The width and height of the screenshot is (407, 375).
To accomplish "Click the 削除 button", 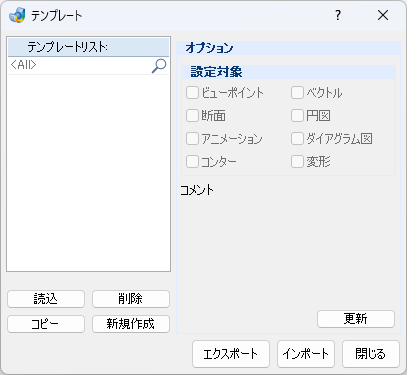I will pyautogui.click(x=131, y=299).
